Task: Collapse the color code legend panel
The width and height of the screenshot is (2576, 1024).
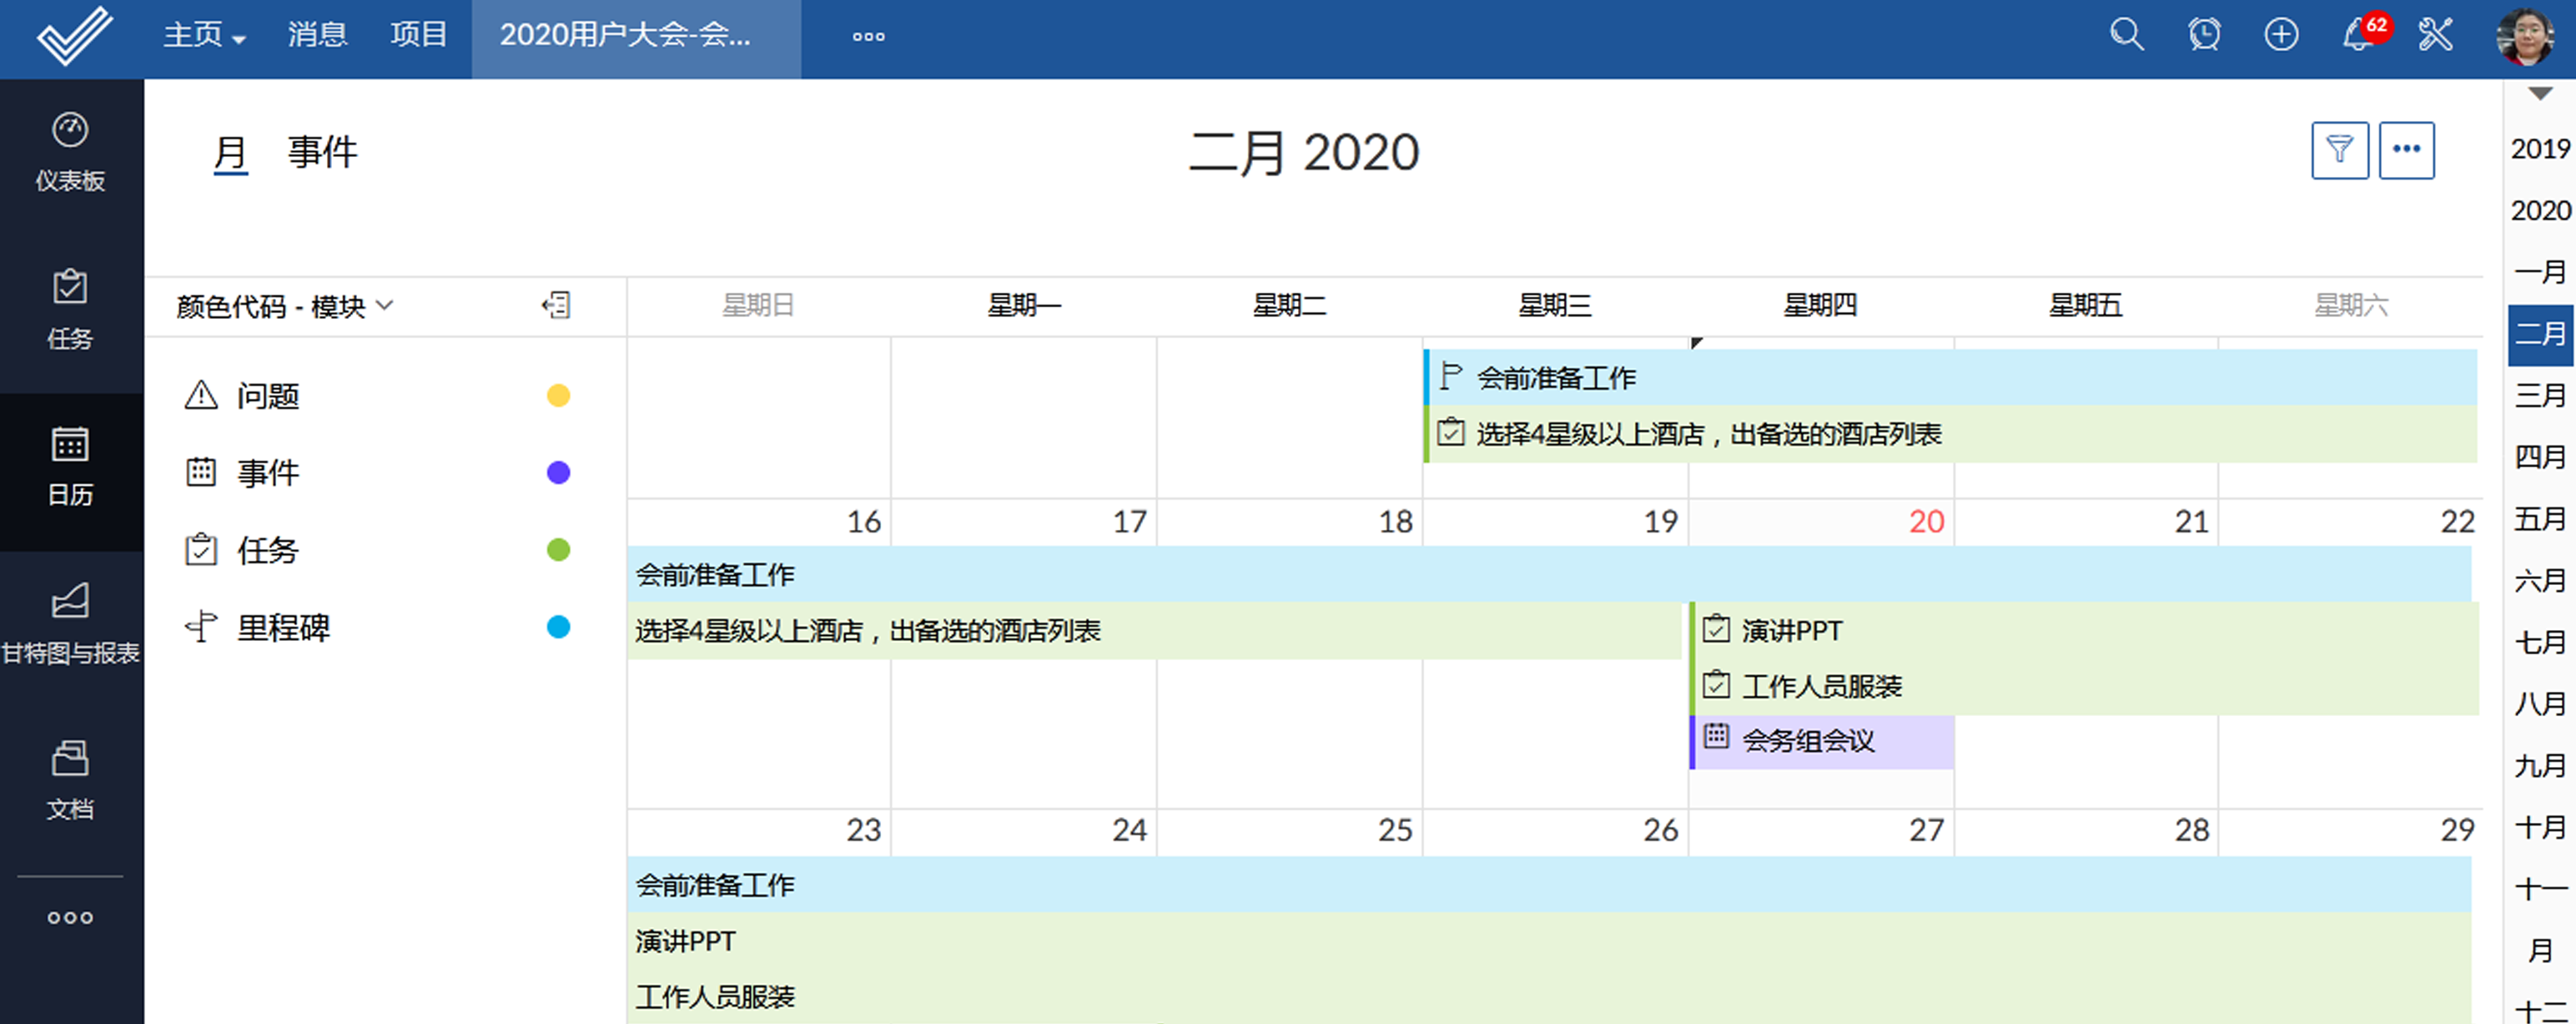Action: [x=556, y=305]
